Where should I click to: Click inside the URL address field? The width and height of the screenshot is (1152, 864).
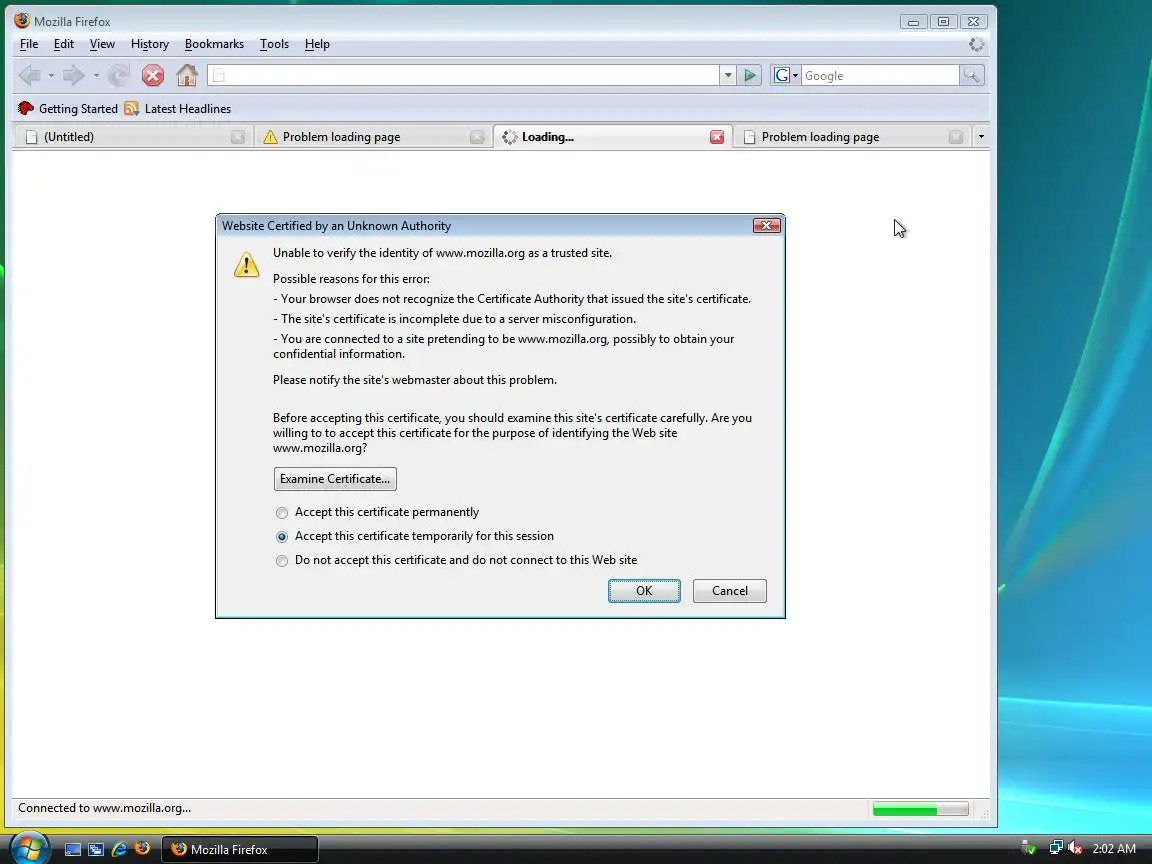(x=463, y=75)
